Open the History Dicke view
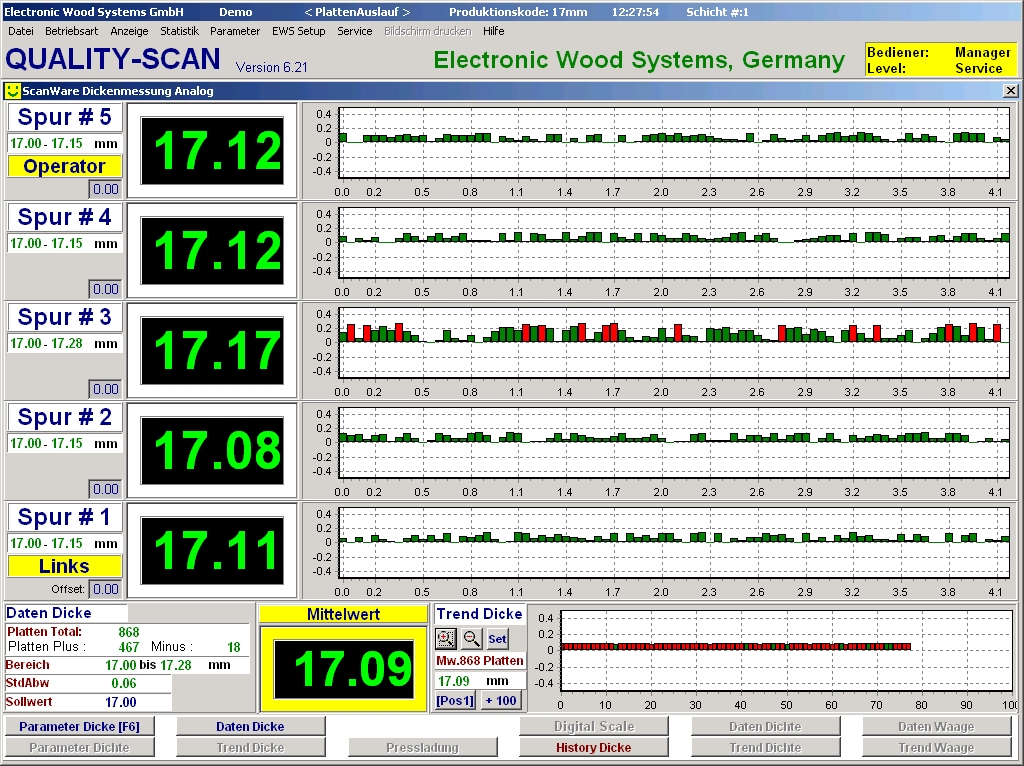 click(x=594, y=747)
